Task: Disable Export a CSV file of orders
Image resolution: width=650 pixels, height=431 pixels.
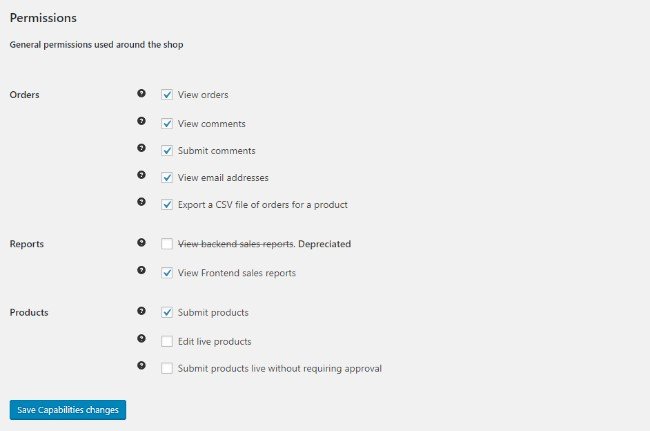Action: pyautogui.click(x=167, y=204)
